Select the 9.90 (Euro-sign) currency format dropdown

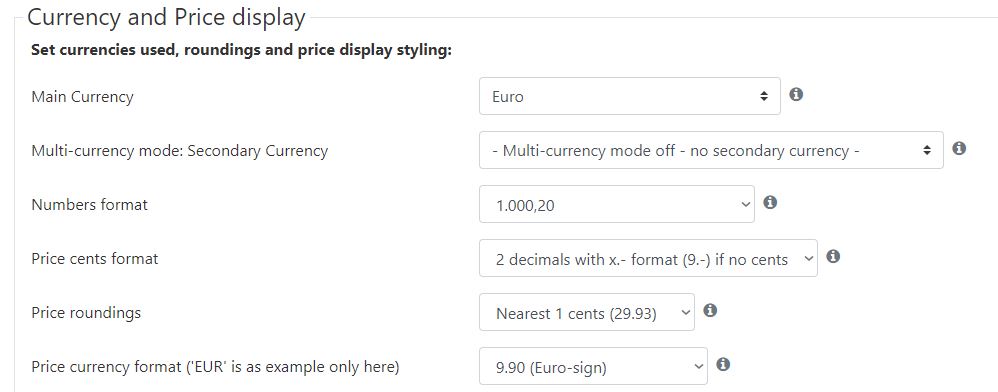[x=593, y=367]
